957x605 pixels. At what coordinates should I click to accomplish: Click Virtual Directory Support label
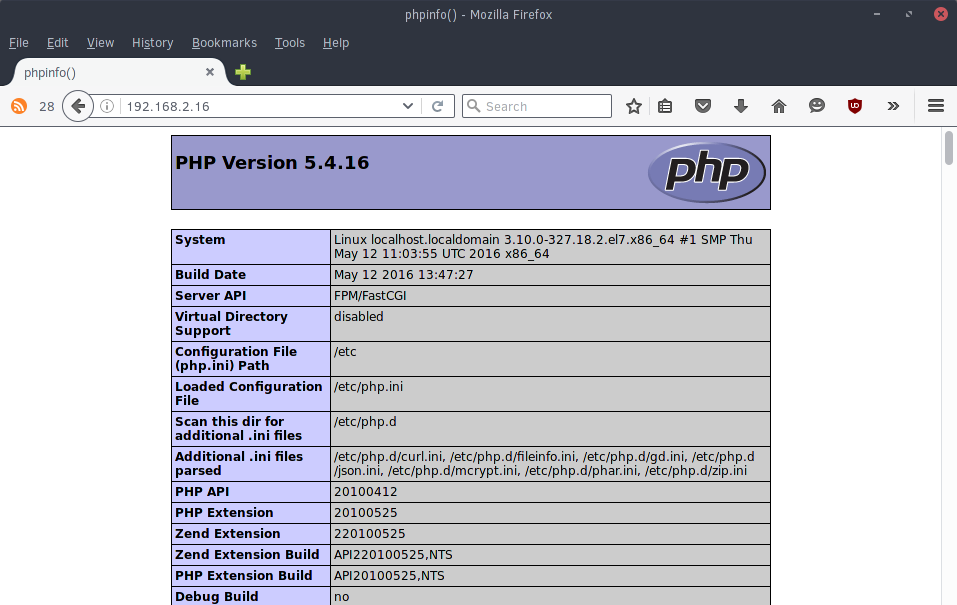pos(231,324)
